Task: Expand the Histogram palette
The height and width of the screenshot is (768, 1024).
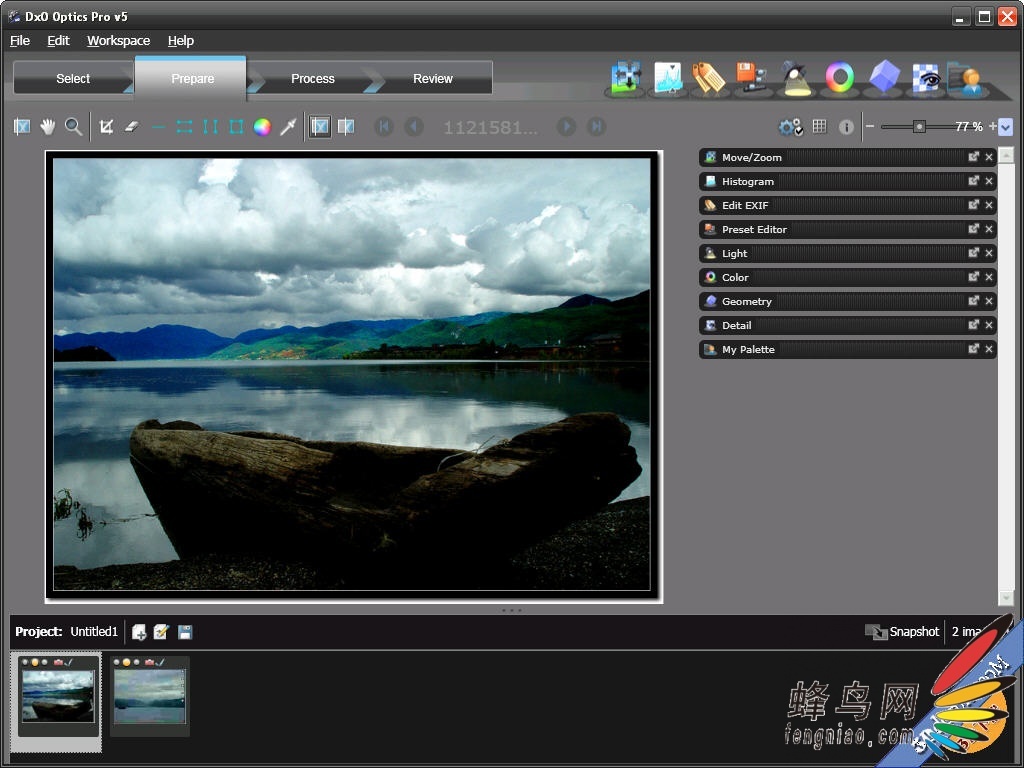Action: point(847,181)
